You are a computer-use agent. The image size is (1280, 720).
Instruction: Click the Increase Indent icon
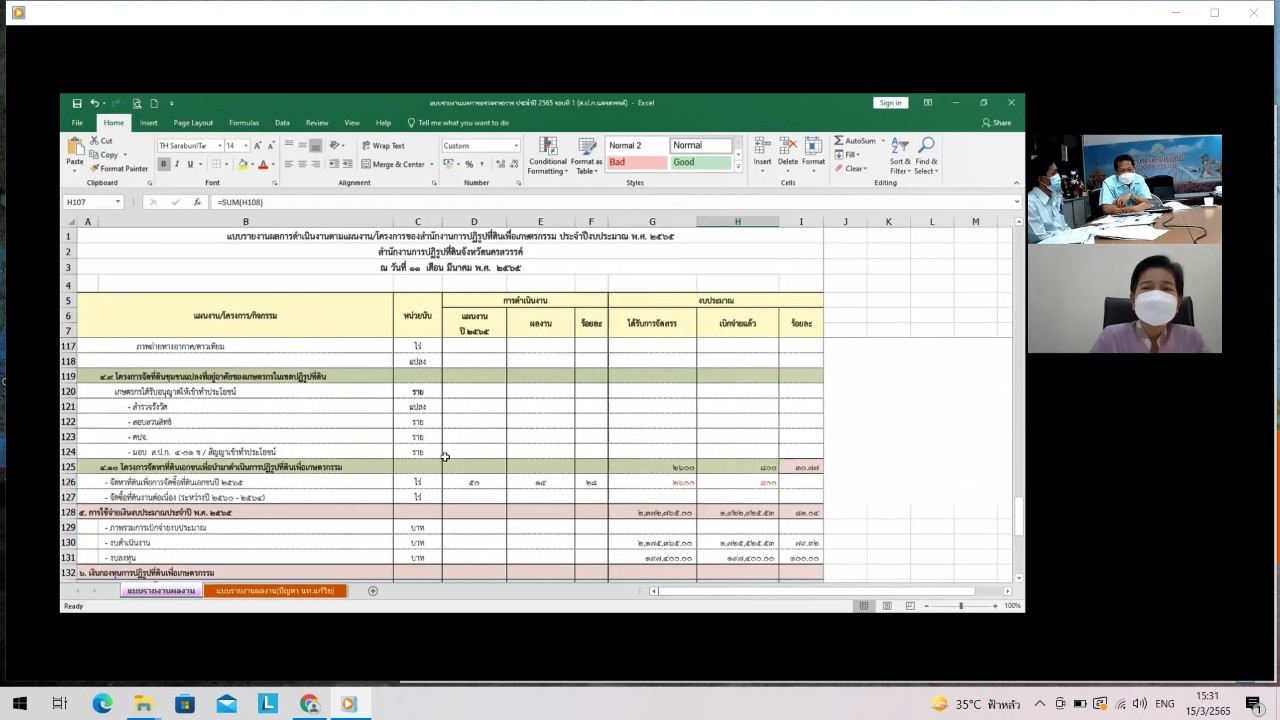(346, 164)
